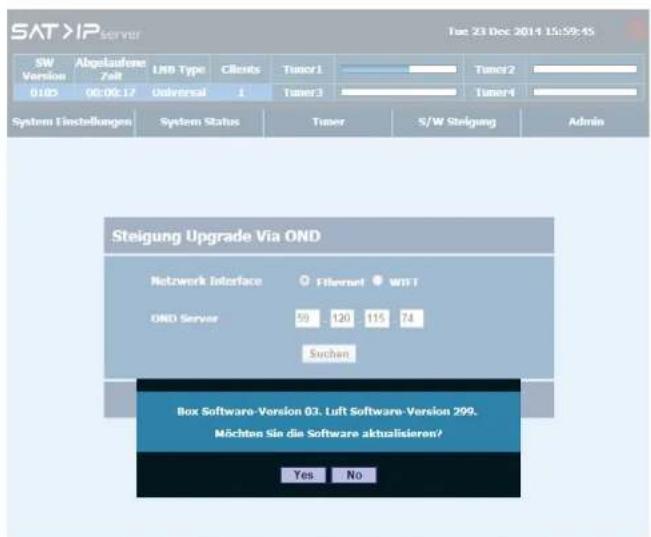This screenshot has height=537, width=651.
Task: Open the S/W Steigung tab
Action: (457, 122)
